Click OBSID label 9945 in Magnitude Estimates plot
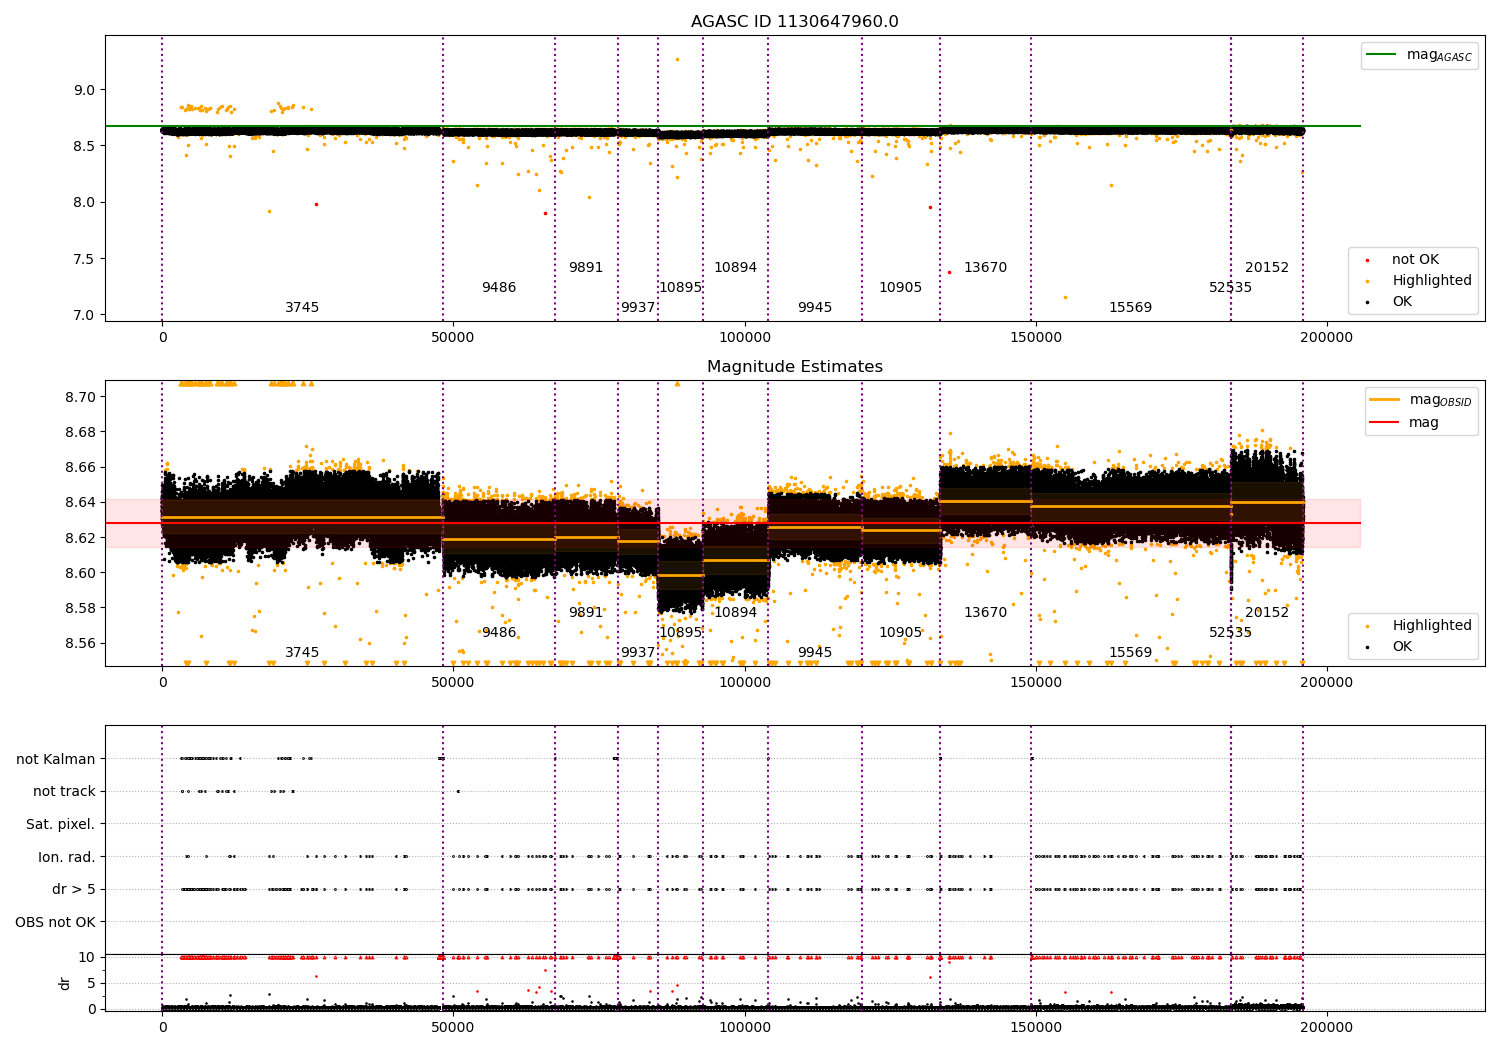Image resolution: width=1500 pixels, height=1050 pixels. coord(815,653)
